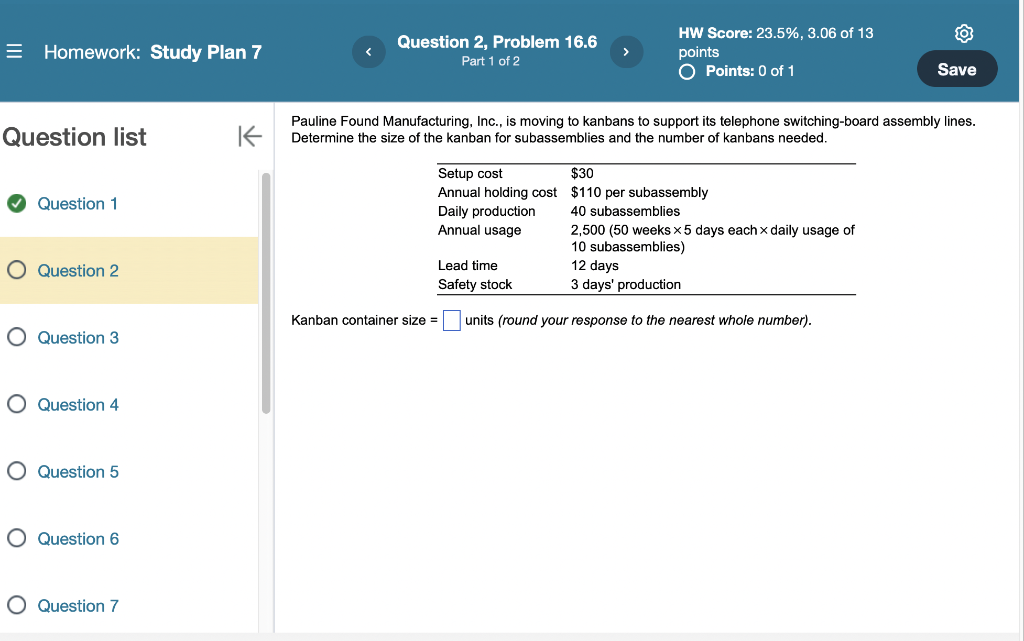Click the settings gear icon
Image resolution: width=1024 pixels, height=641 pixels.
click(x=963, y=33)
